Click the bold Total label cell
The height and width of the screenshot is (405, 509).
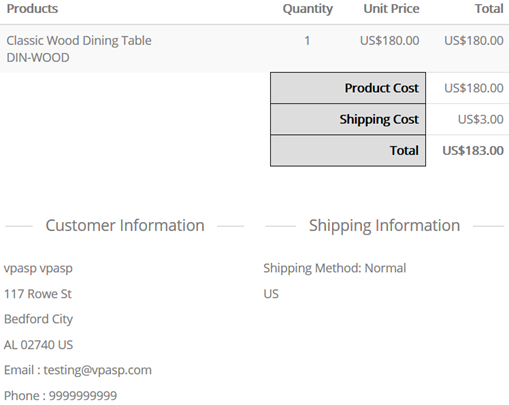pos(348,150)
